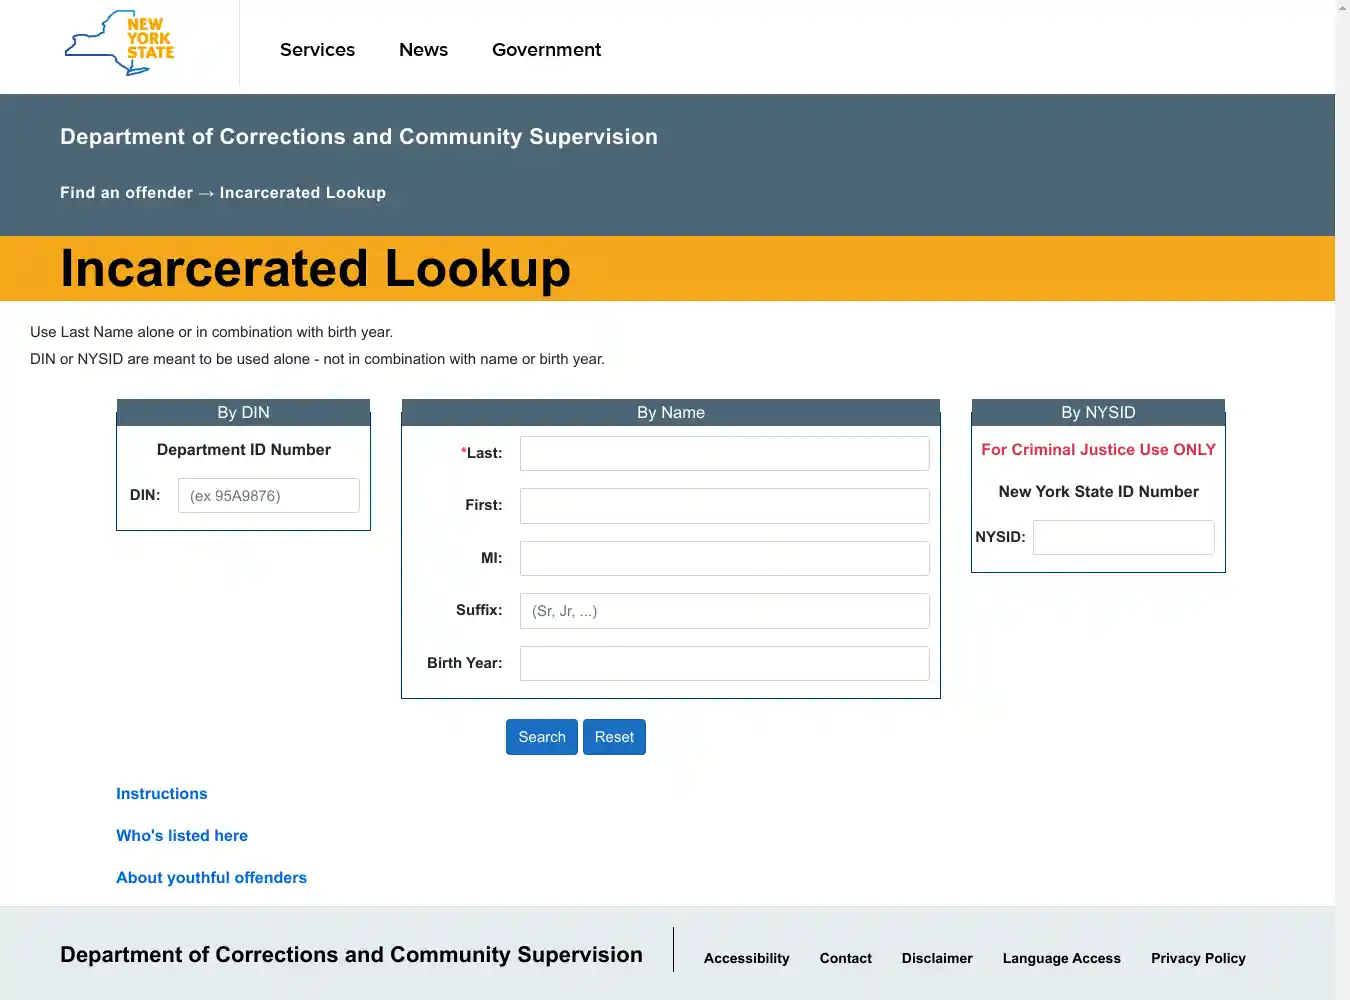Open the Disclaimer footer link

937,958
